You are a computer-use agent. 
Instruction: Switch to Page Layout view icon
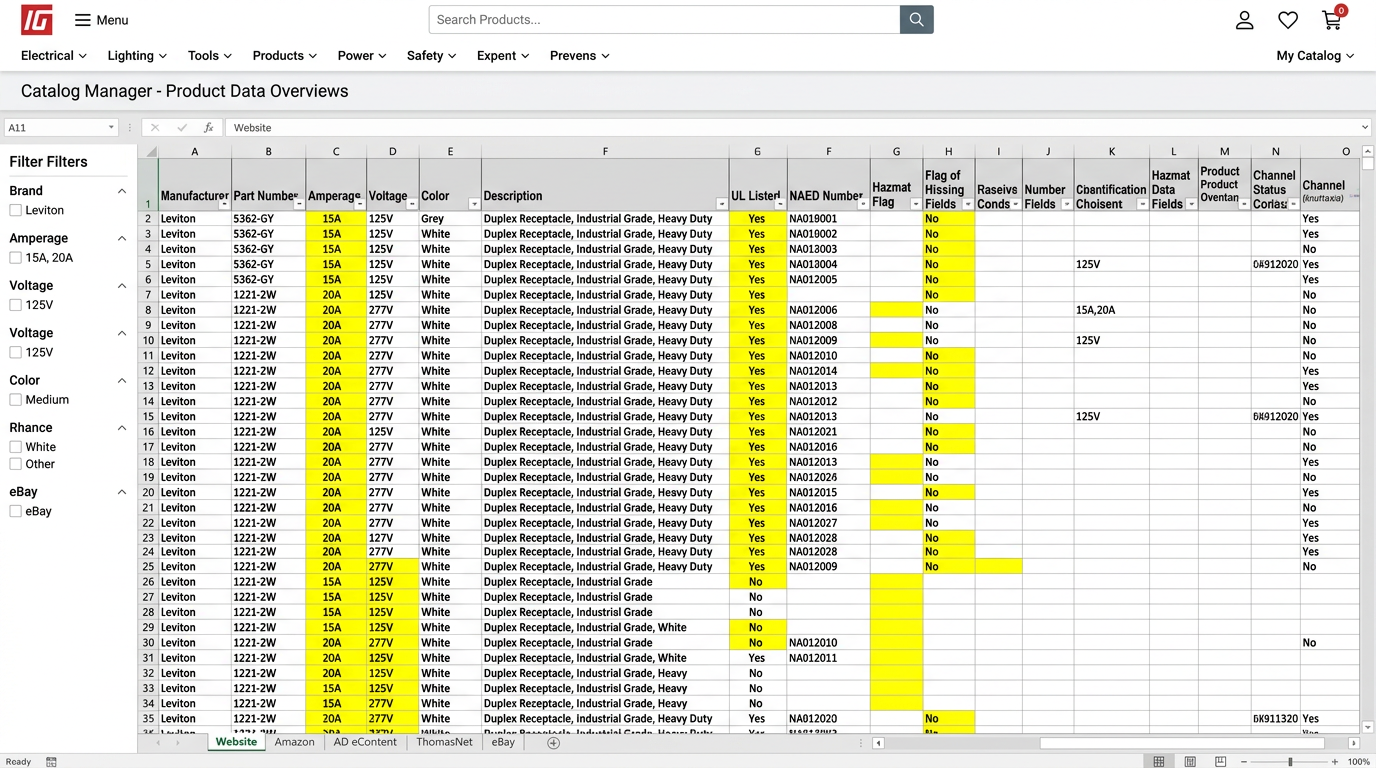click(1189, 762)
